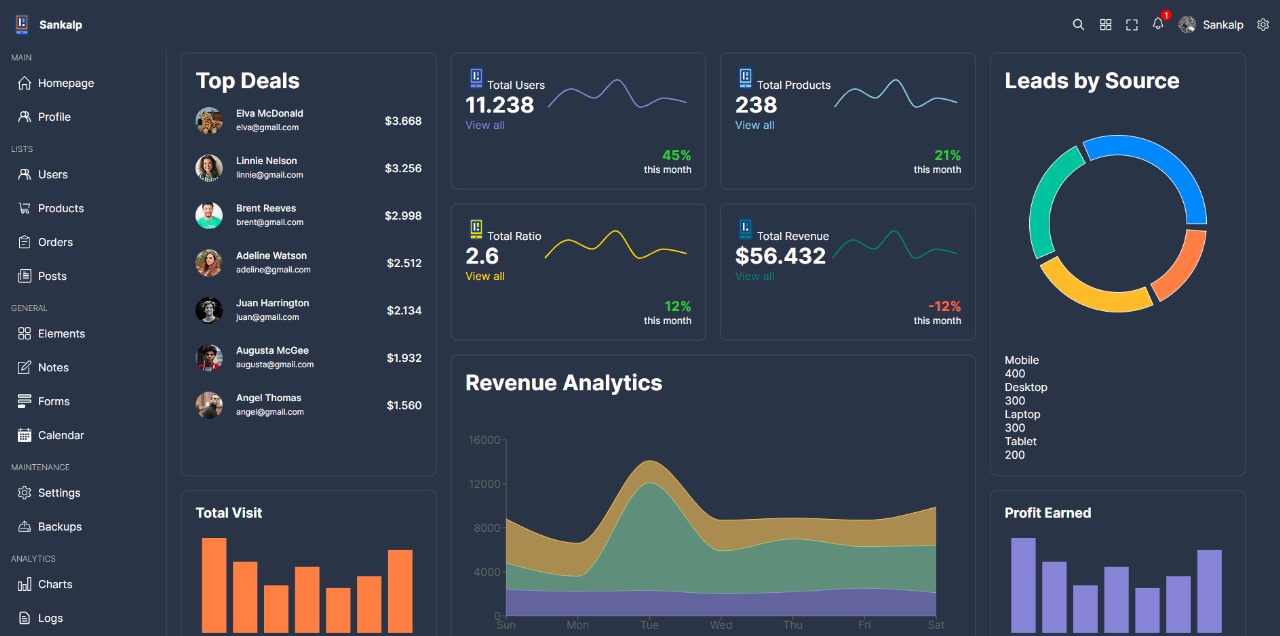This screenshot has height=636, width=1280.
Task: Open the apps grid icon in header
Action: point(1105,25)
